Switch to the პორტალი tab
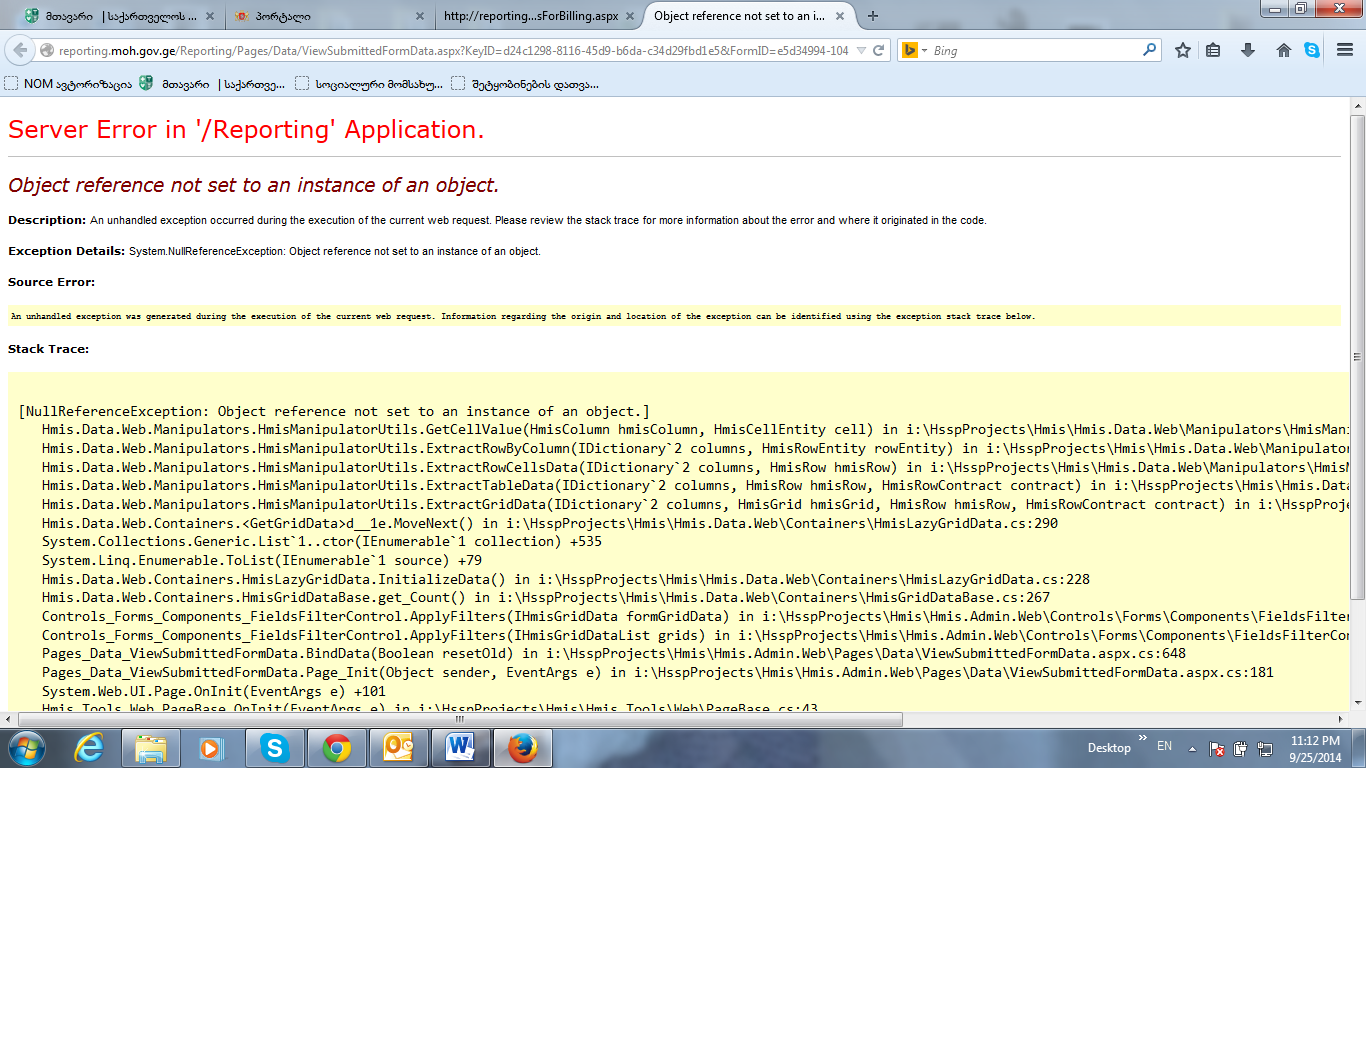This screenshot has width=1366, height=1040. (320, 16)
